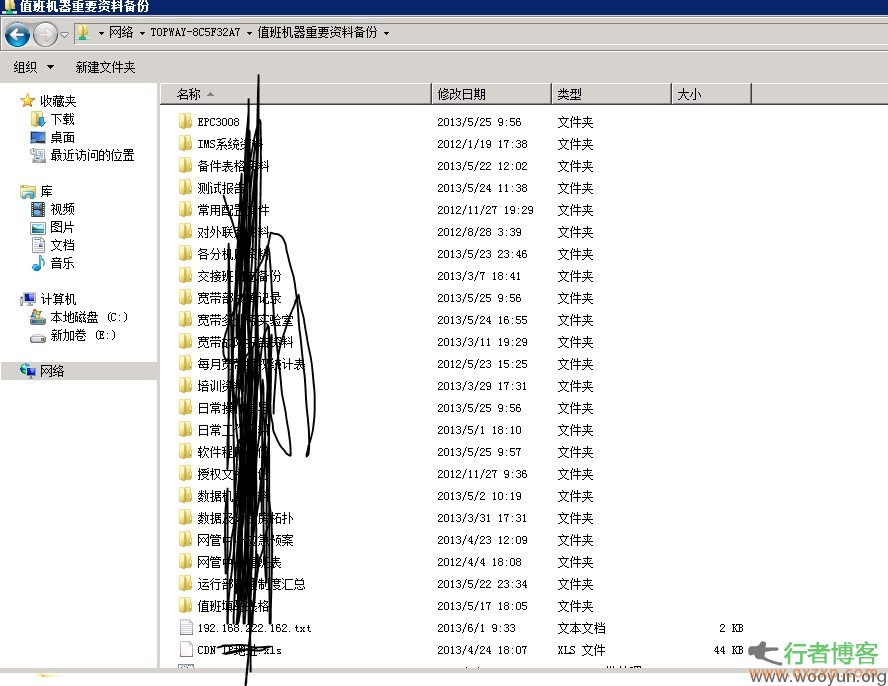The width and height of the screenshot is (888, 686).
Task: Select folder icon dated 2012/11/27 9:36
Action: (x=185, y=474)
